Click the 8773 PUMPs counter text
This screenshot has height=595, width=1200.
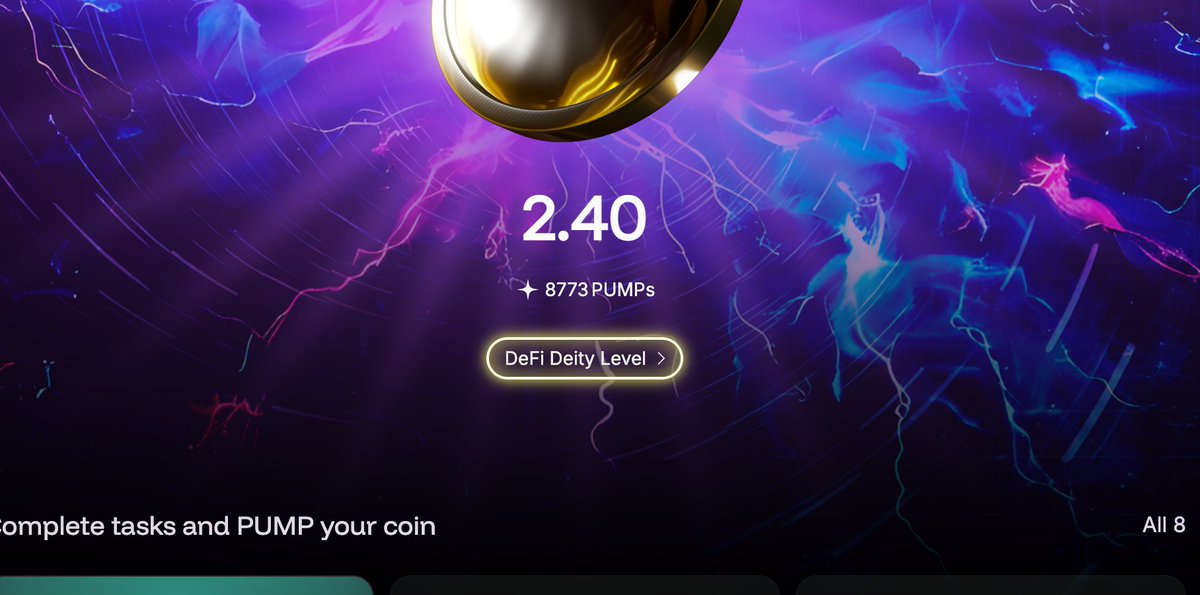(599, 291)
